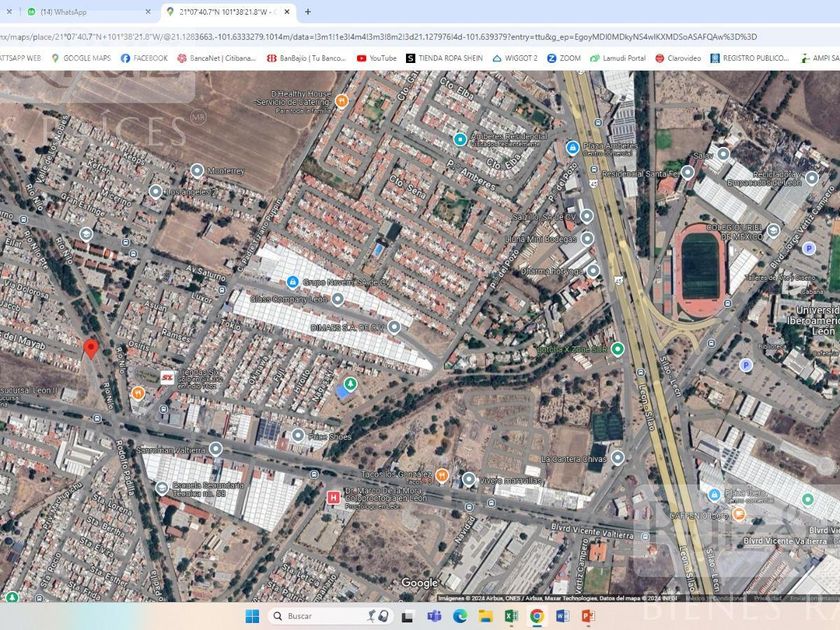Screen dimensions: 840x630
Task: Select the Plaza Delta shopping marker
Action: [714, 494]
